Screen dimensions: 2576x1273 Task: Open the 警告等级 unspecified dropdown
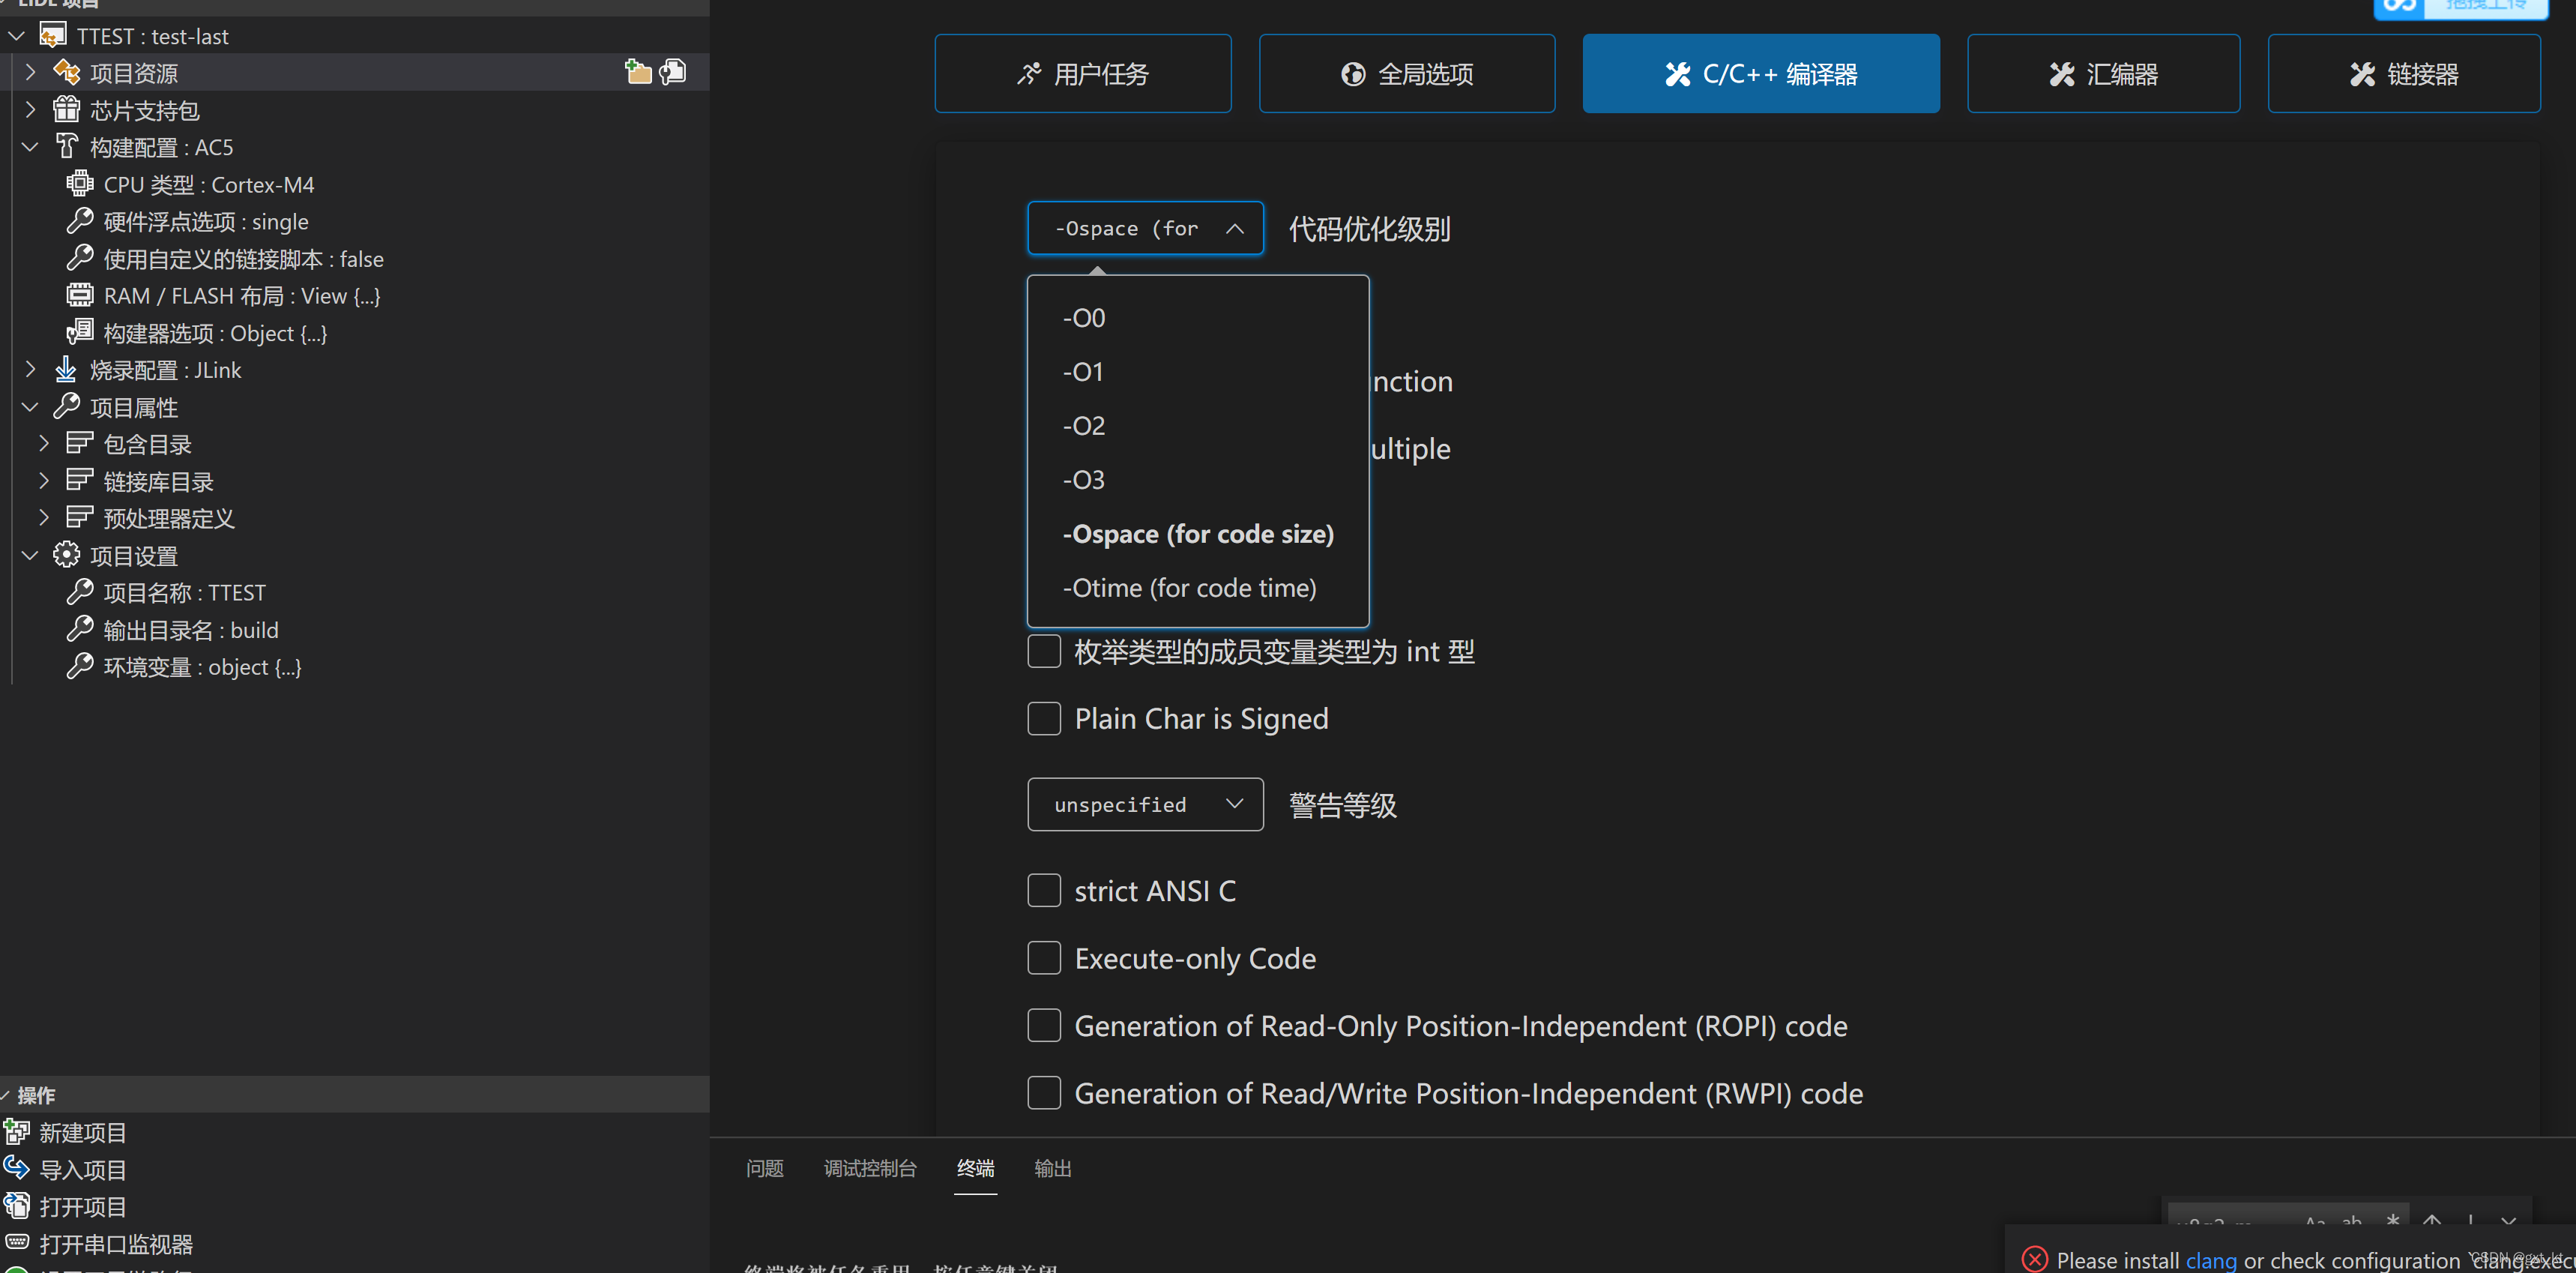tap(1144, 804)
